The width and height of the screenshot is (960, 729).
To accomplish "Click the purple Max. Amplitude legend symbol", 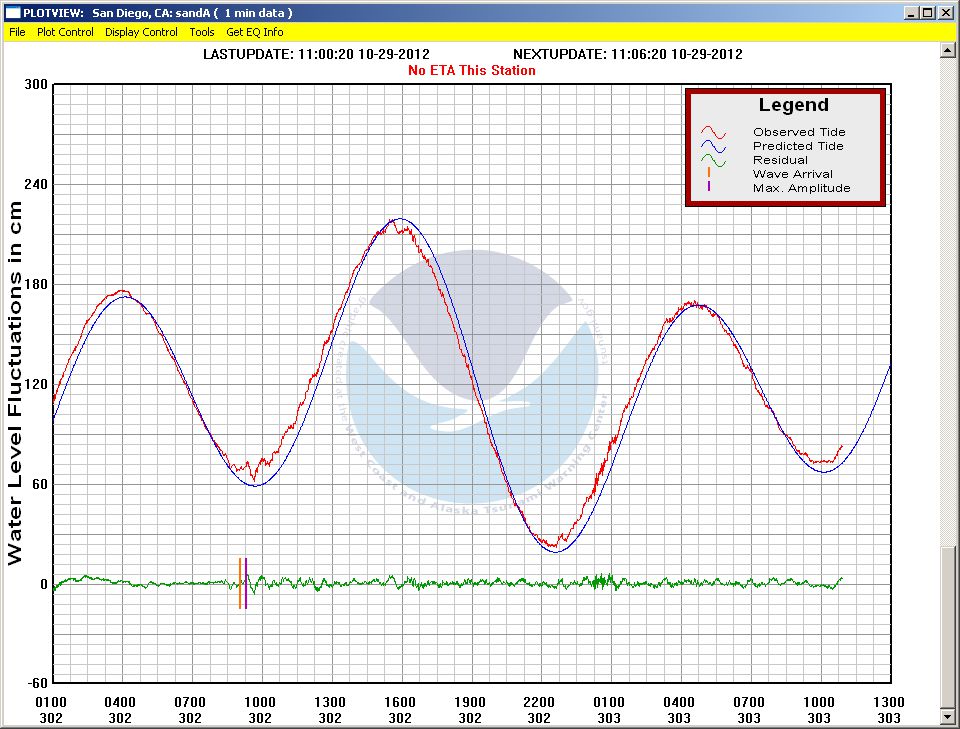I will pyautogui.click(x=709, y=187).
